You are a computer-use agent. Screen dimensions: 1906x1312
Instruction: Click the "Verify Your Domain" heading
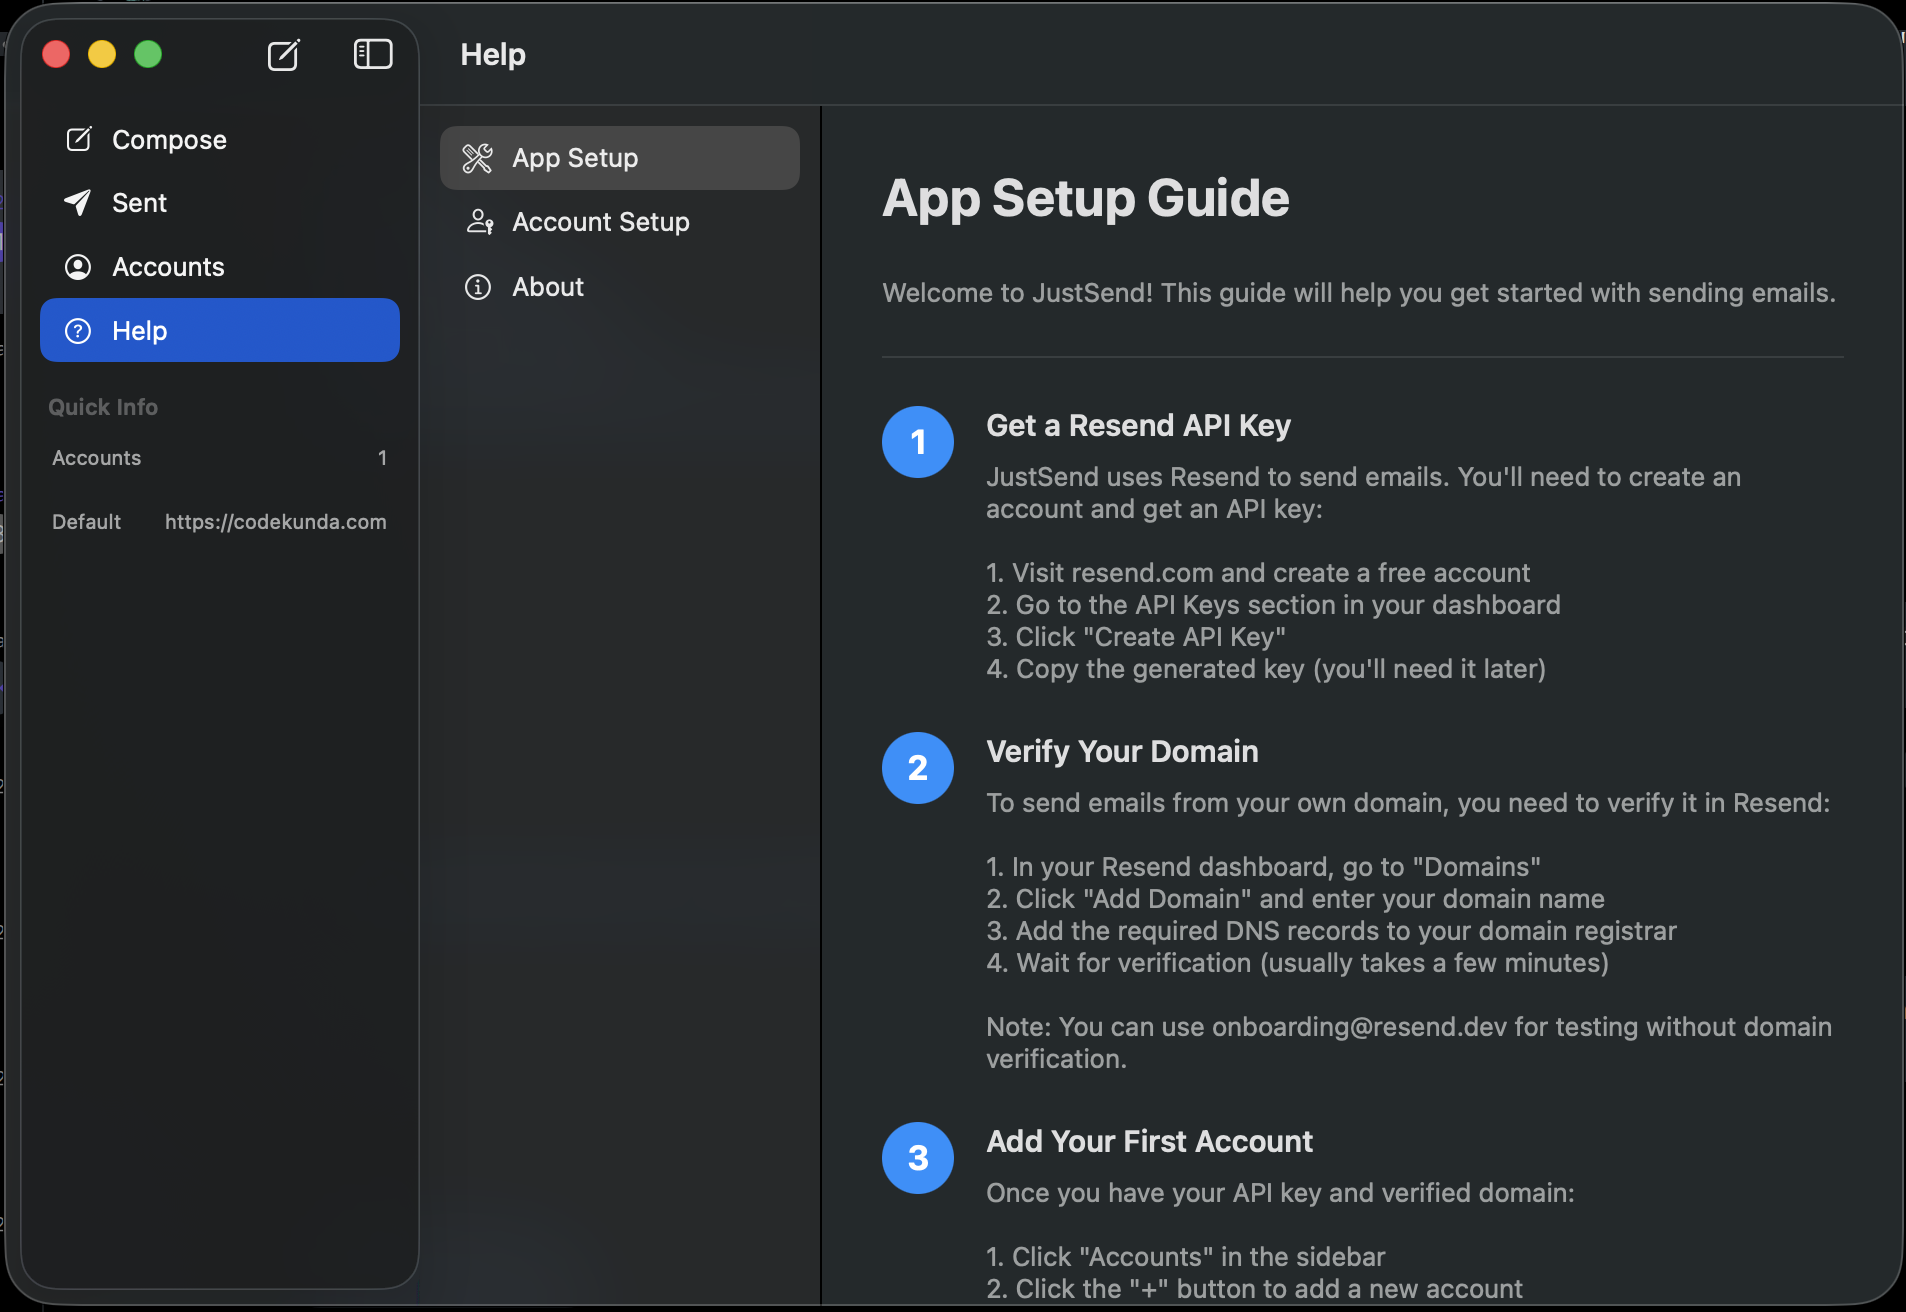[1122, 752]
